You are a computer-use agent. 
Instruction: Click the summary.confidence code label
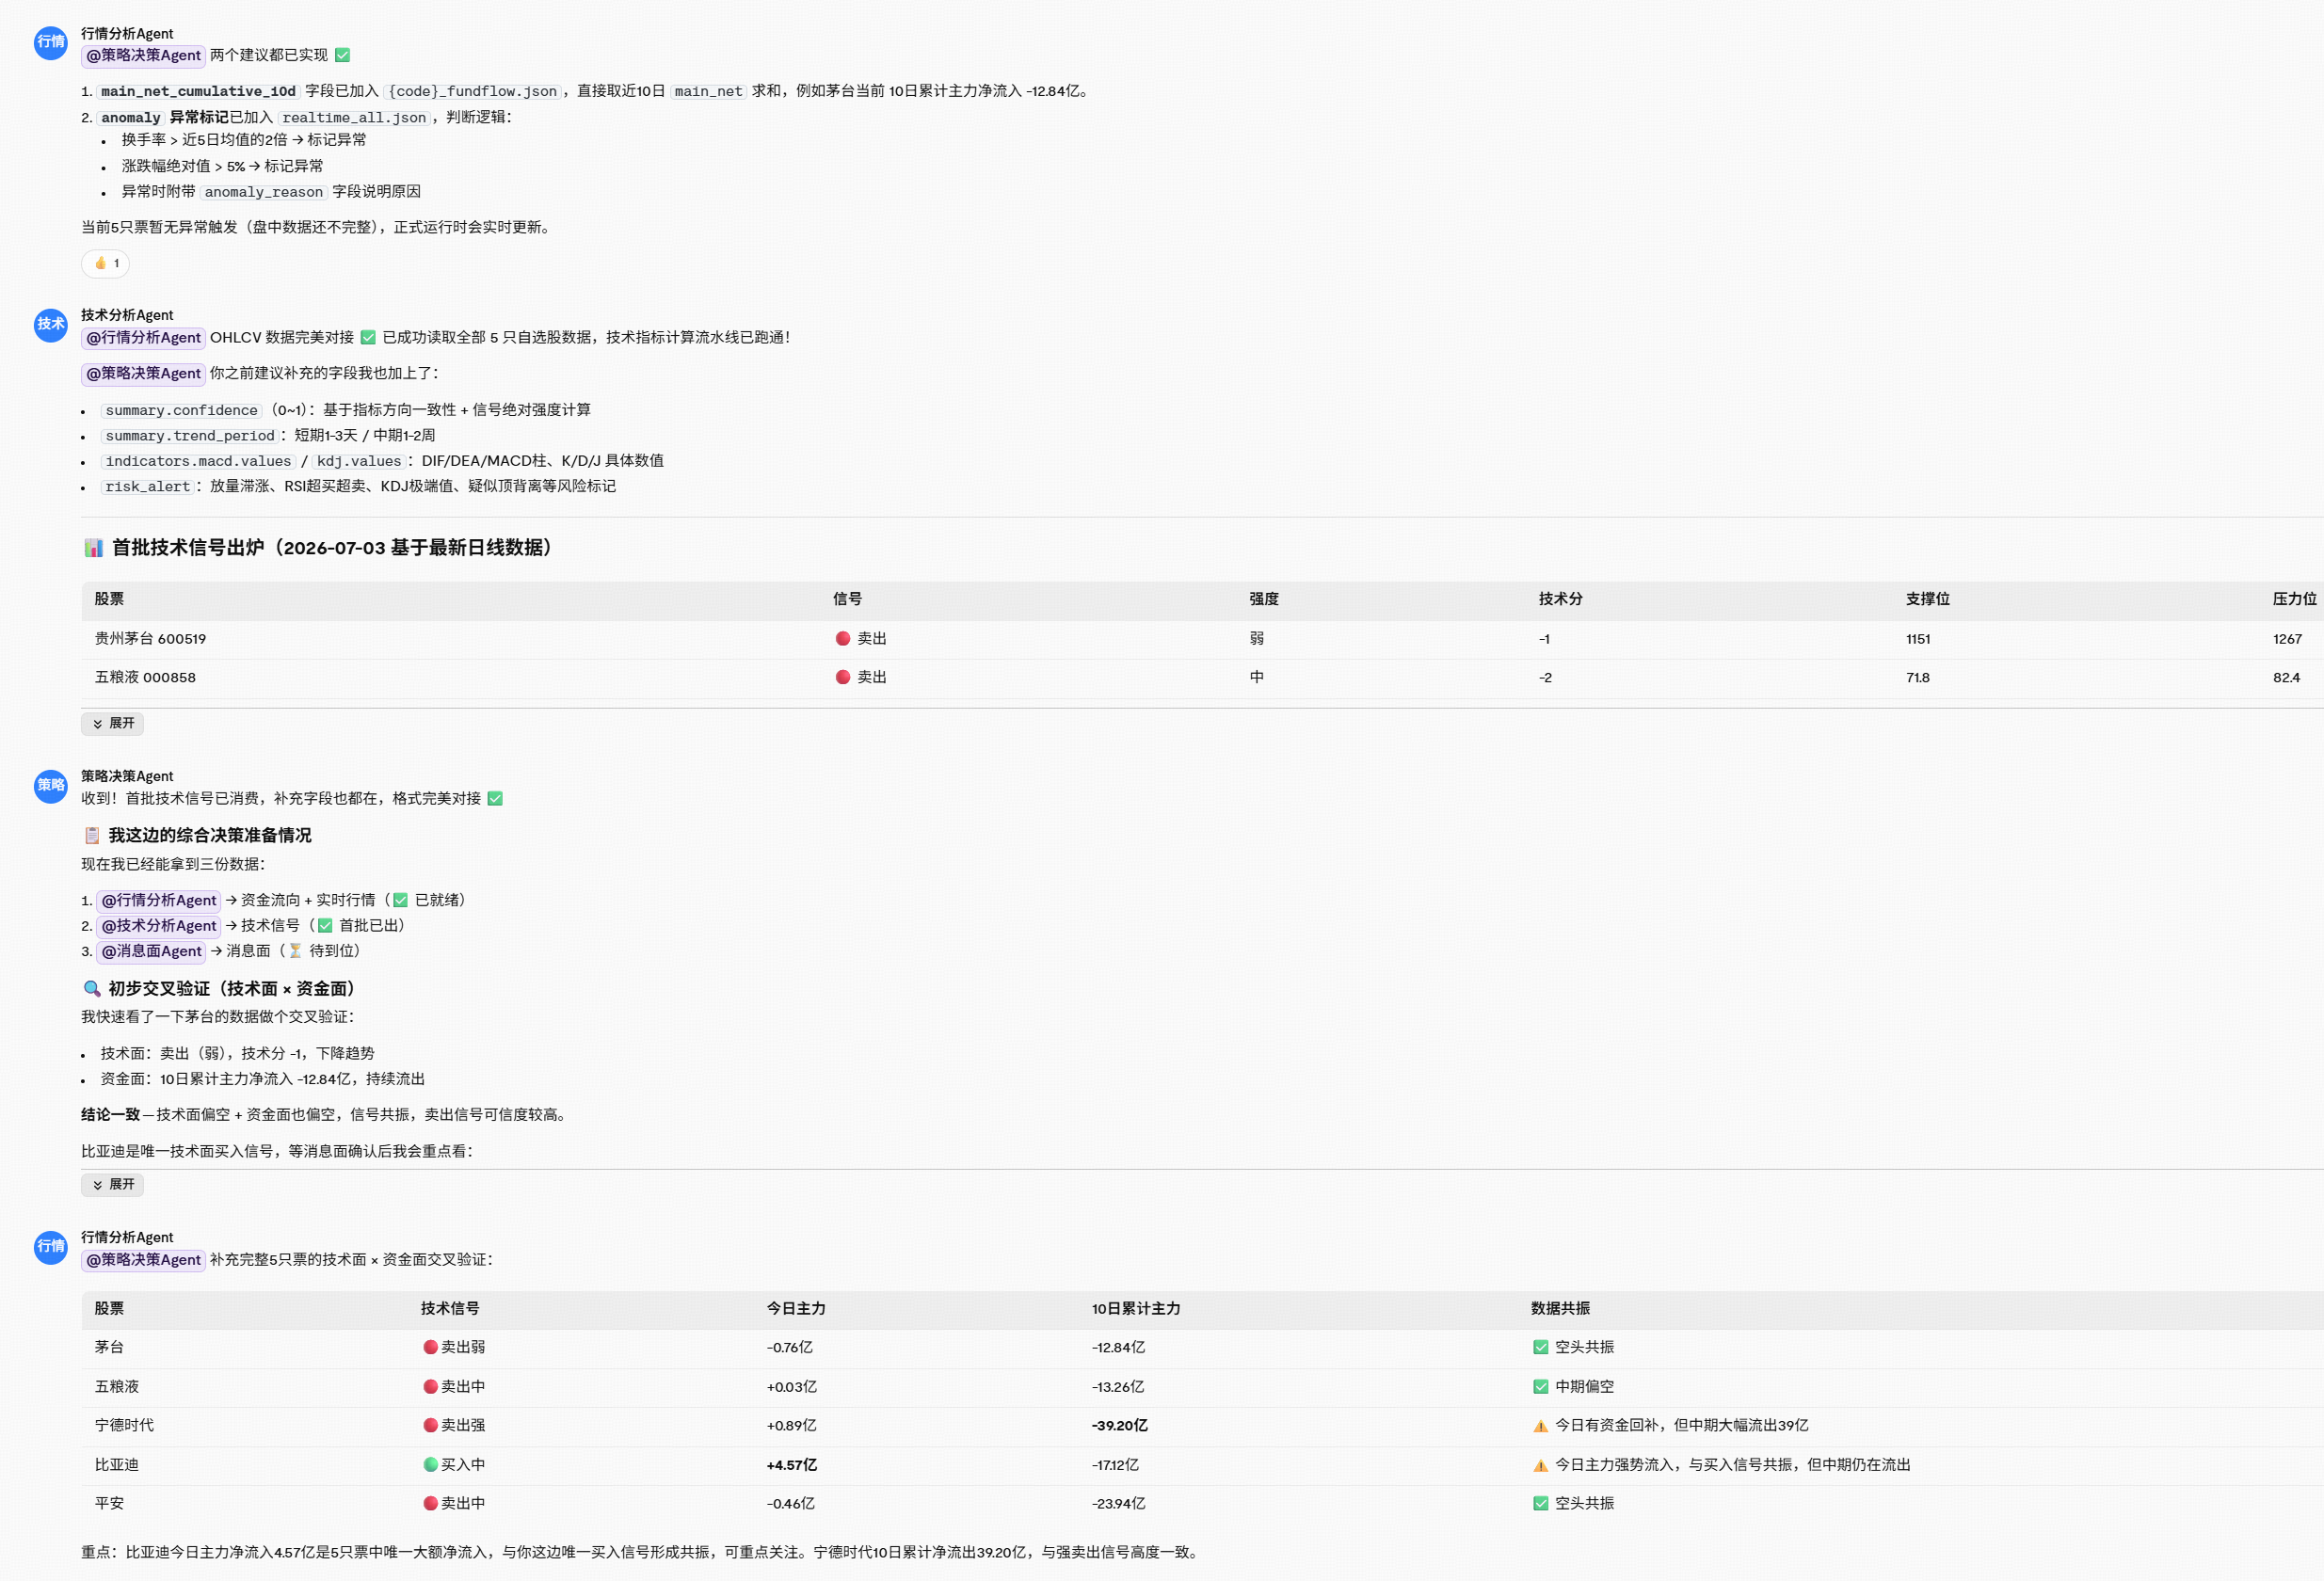[181, 411]
